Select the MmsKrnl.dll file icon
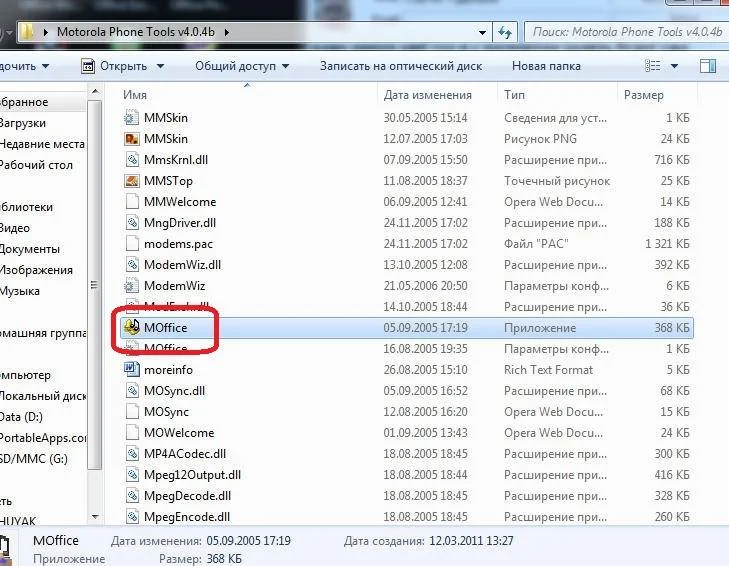The width and height of the screenshot is (729, 566). [x=132, y=160]
